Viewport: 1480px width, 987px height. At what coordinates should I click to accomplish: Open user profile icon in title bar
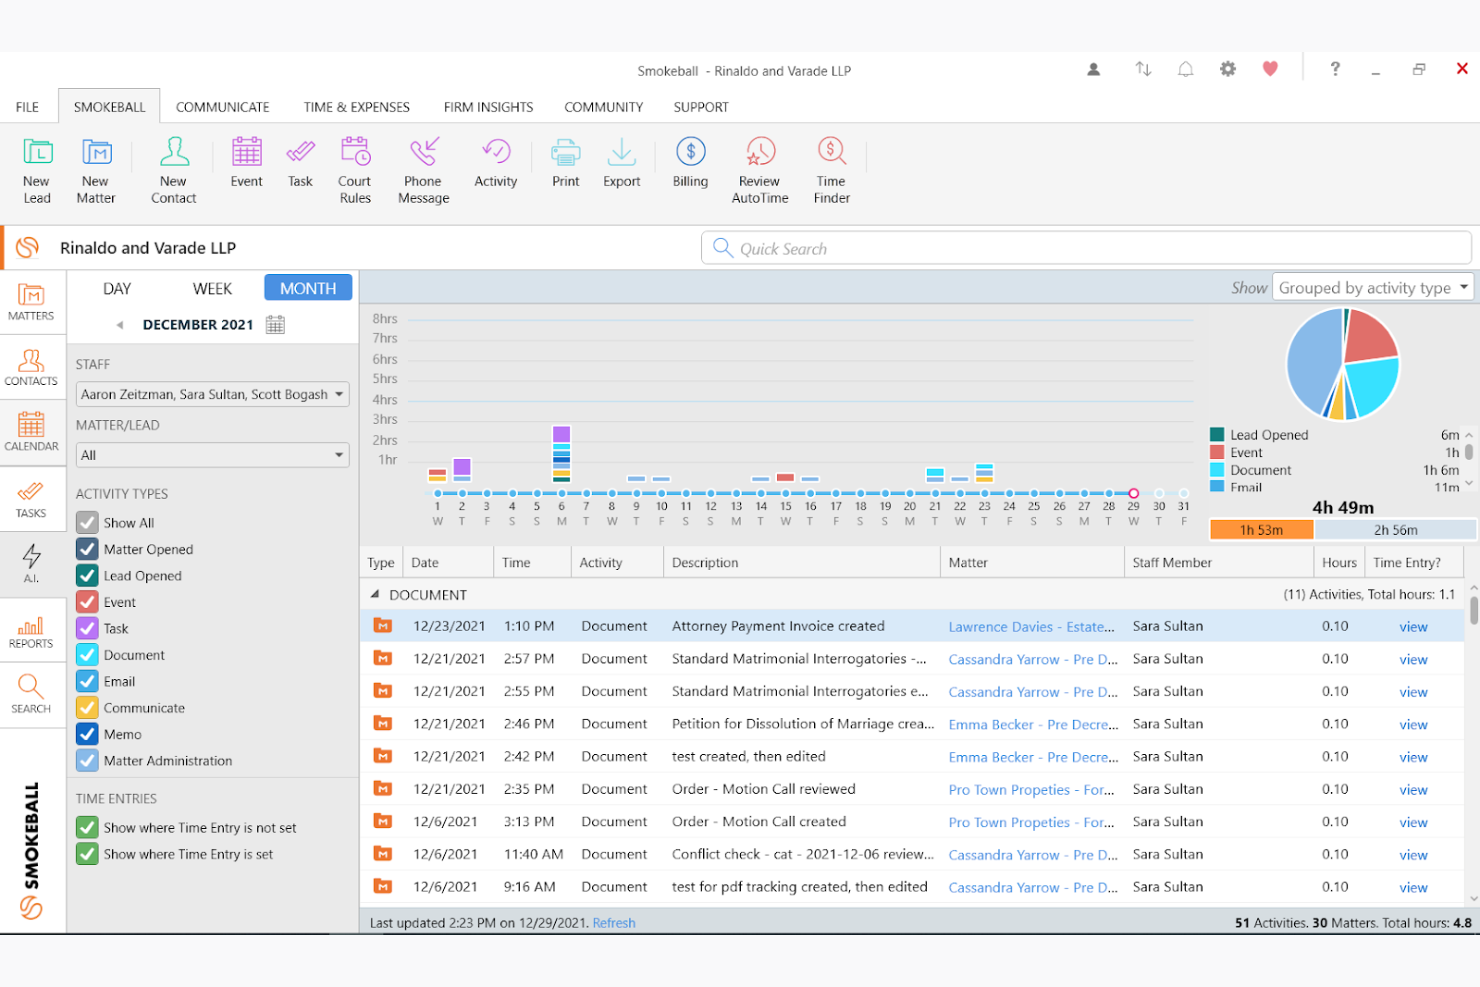[1094, 69]
